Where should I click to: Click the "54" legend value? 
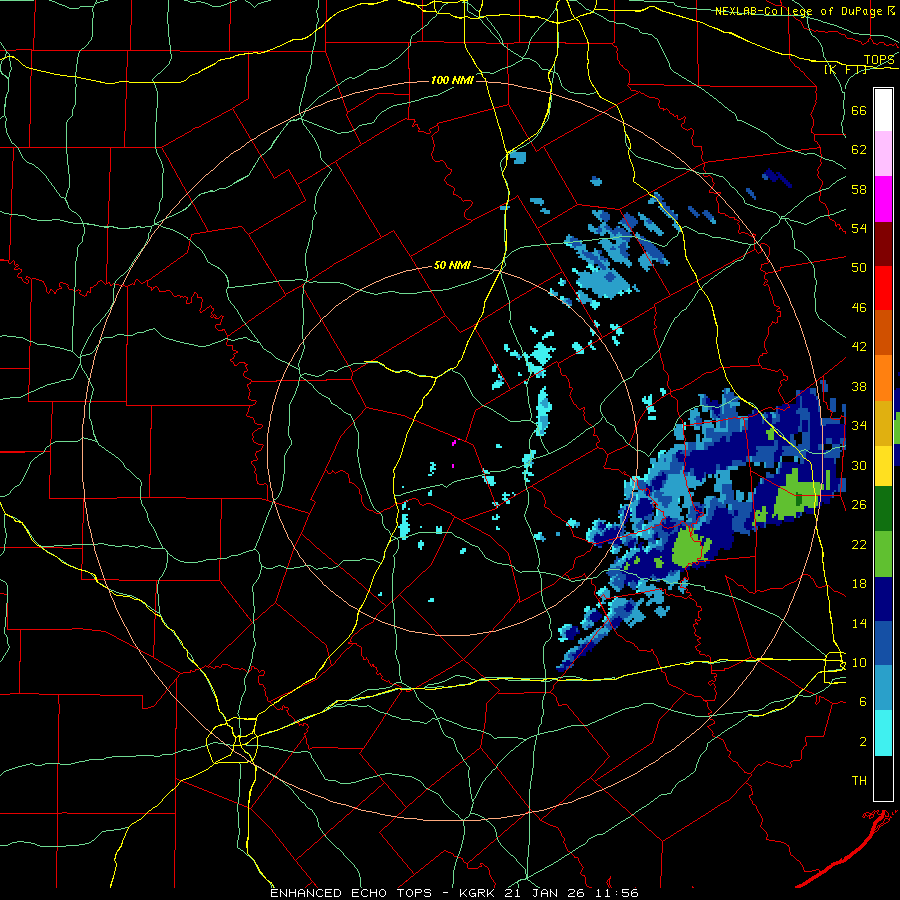click(859, 228)
